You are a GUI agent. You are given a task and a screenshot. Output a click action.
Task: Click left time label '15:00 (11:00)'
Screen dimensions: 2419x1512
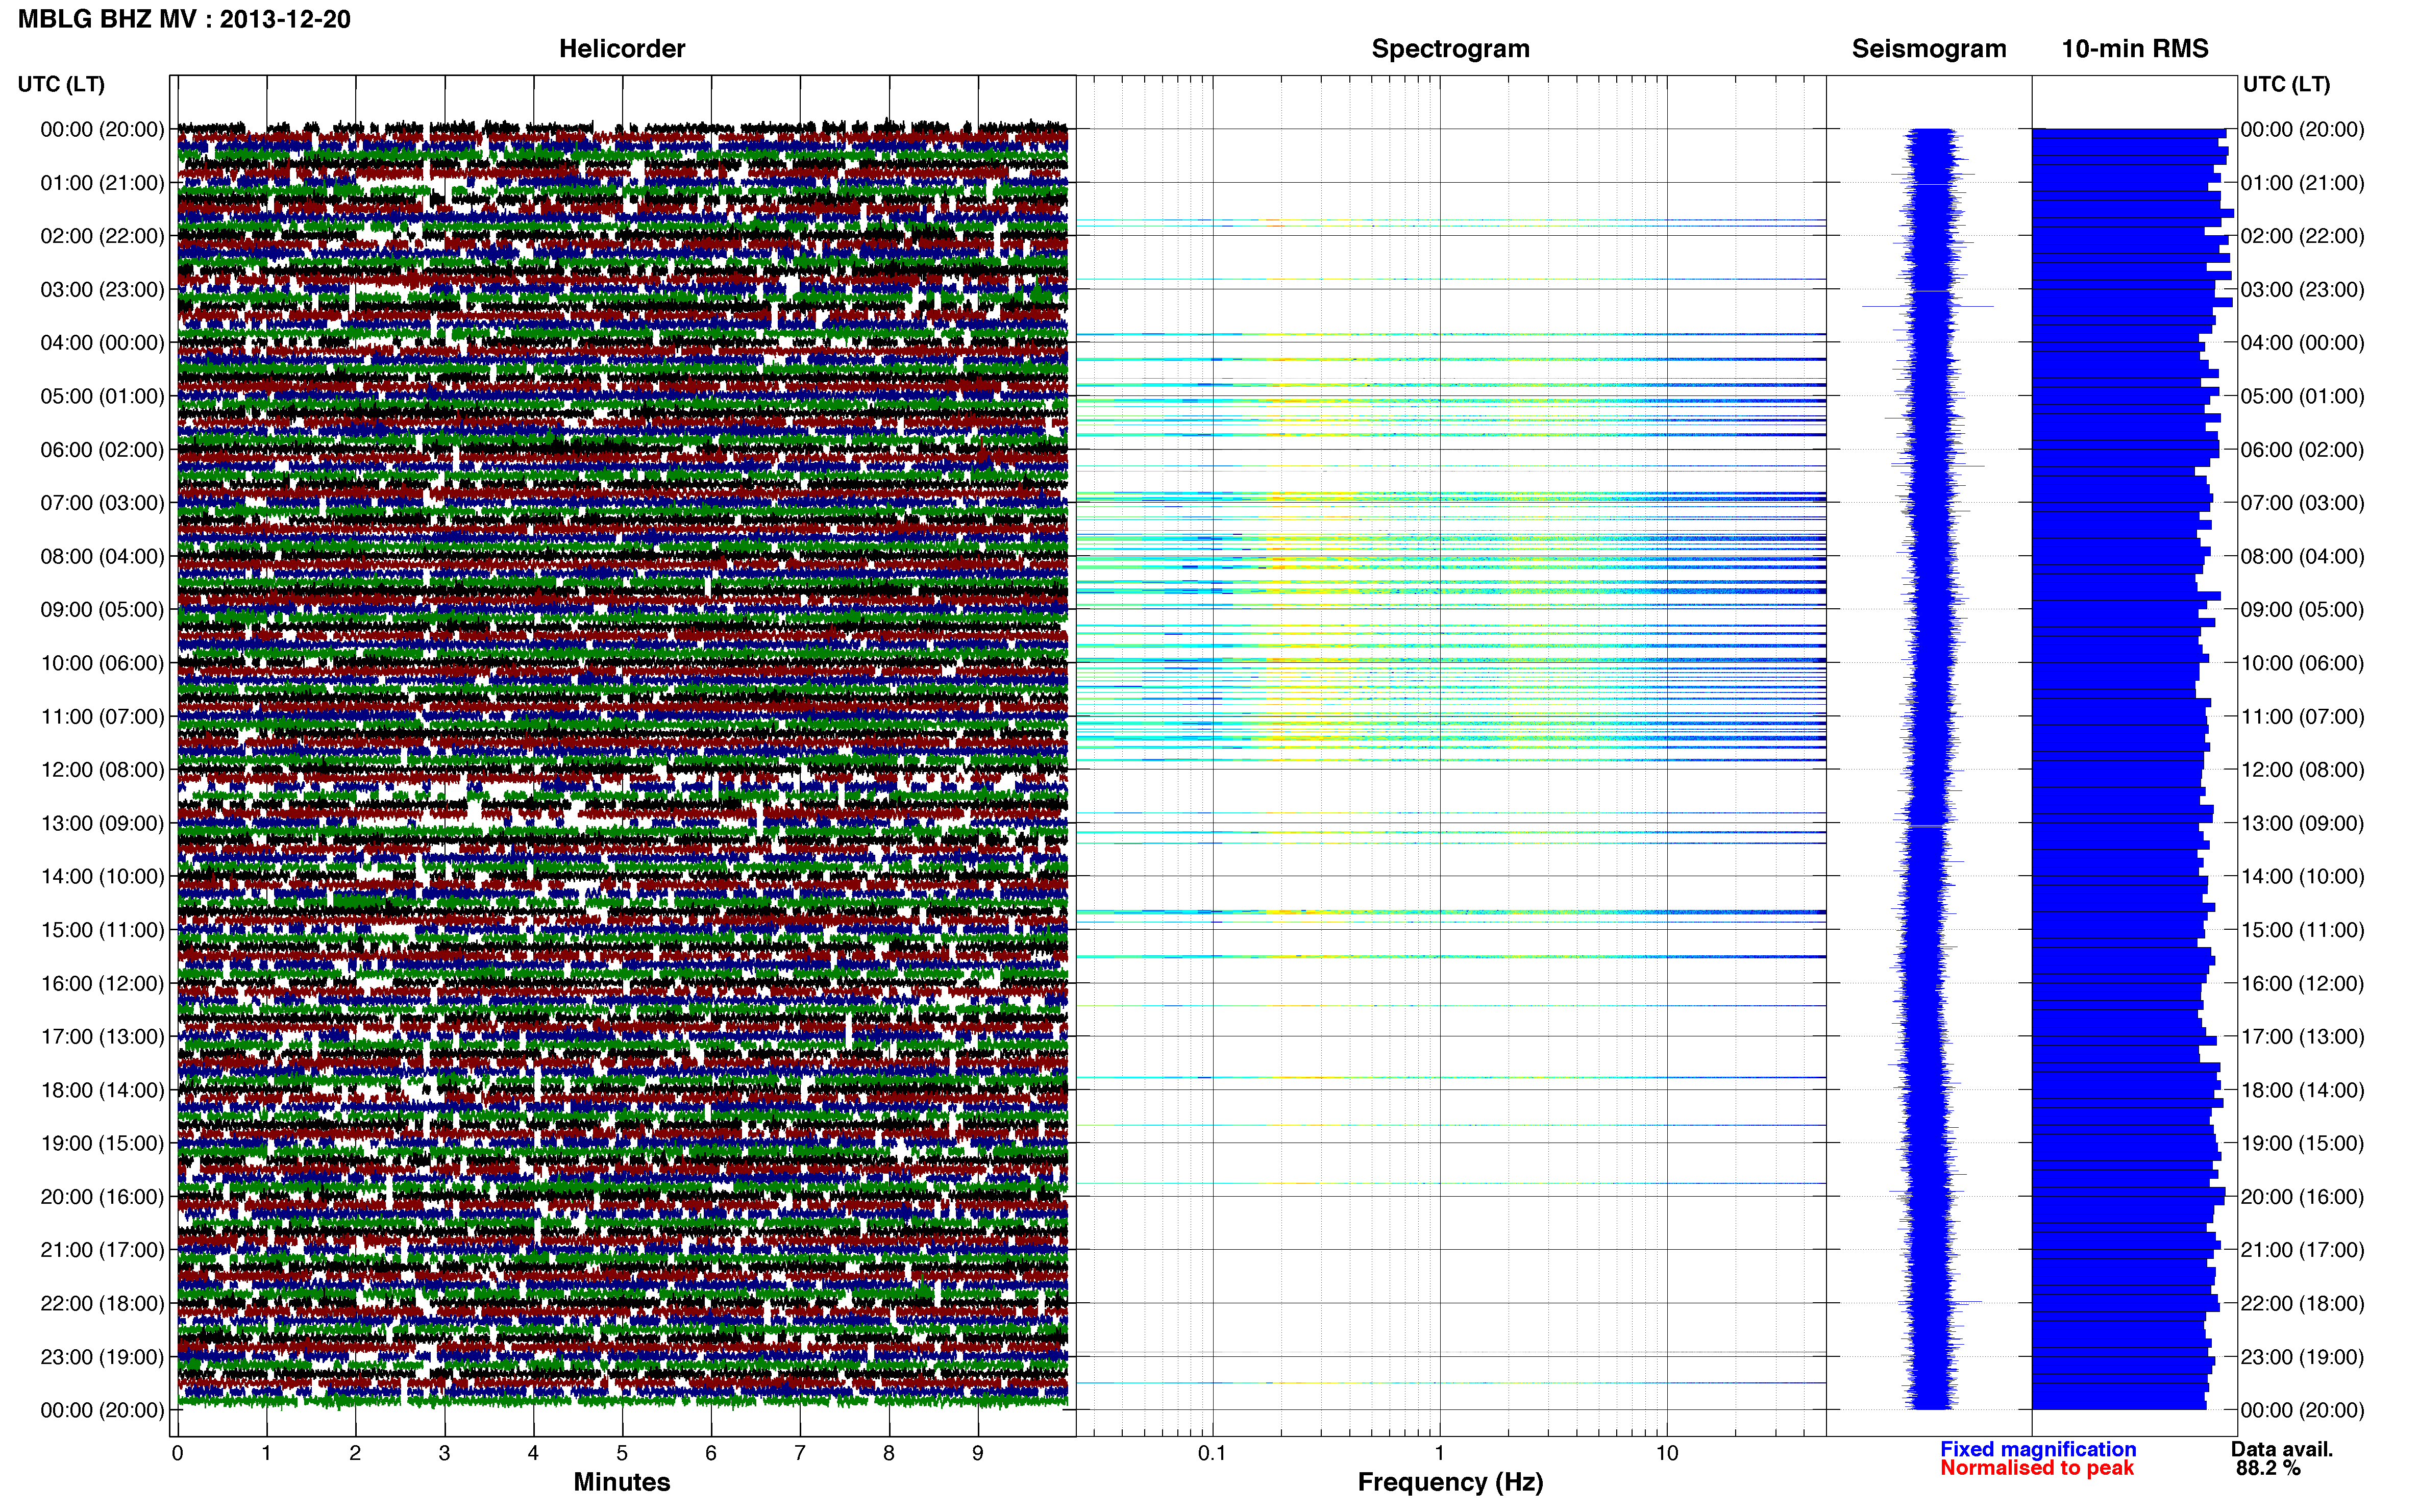point(102,930)
